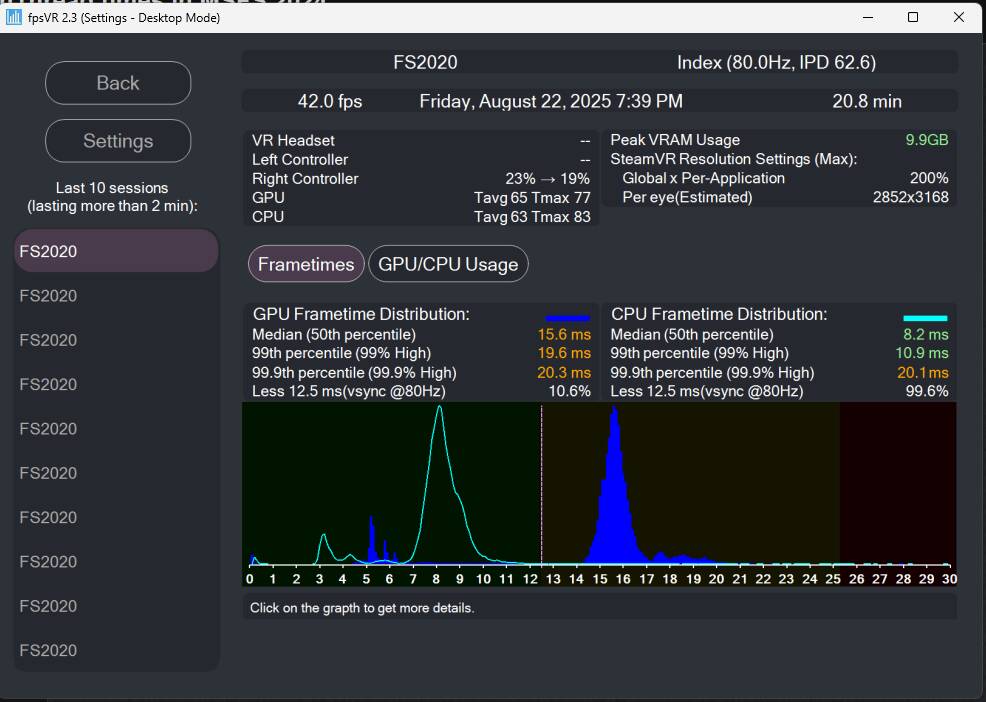Click the "SteamVR Resolution Settings (Max):" label

pos(734,159)
